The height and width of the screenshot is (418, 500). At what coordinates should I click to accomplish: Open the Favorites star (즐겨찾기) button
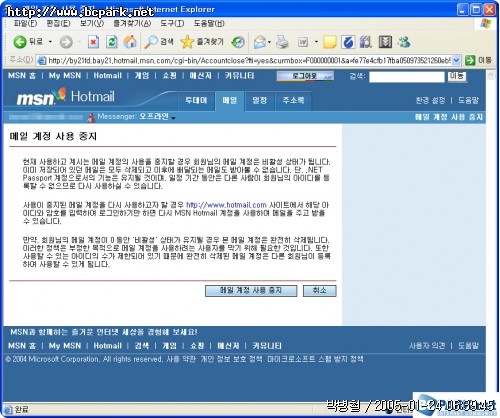pyautogui.click(x=202, y=42)
